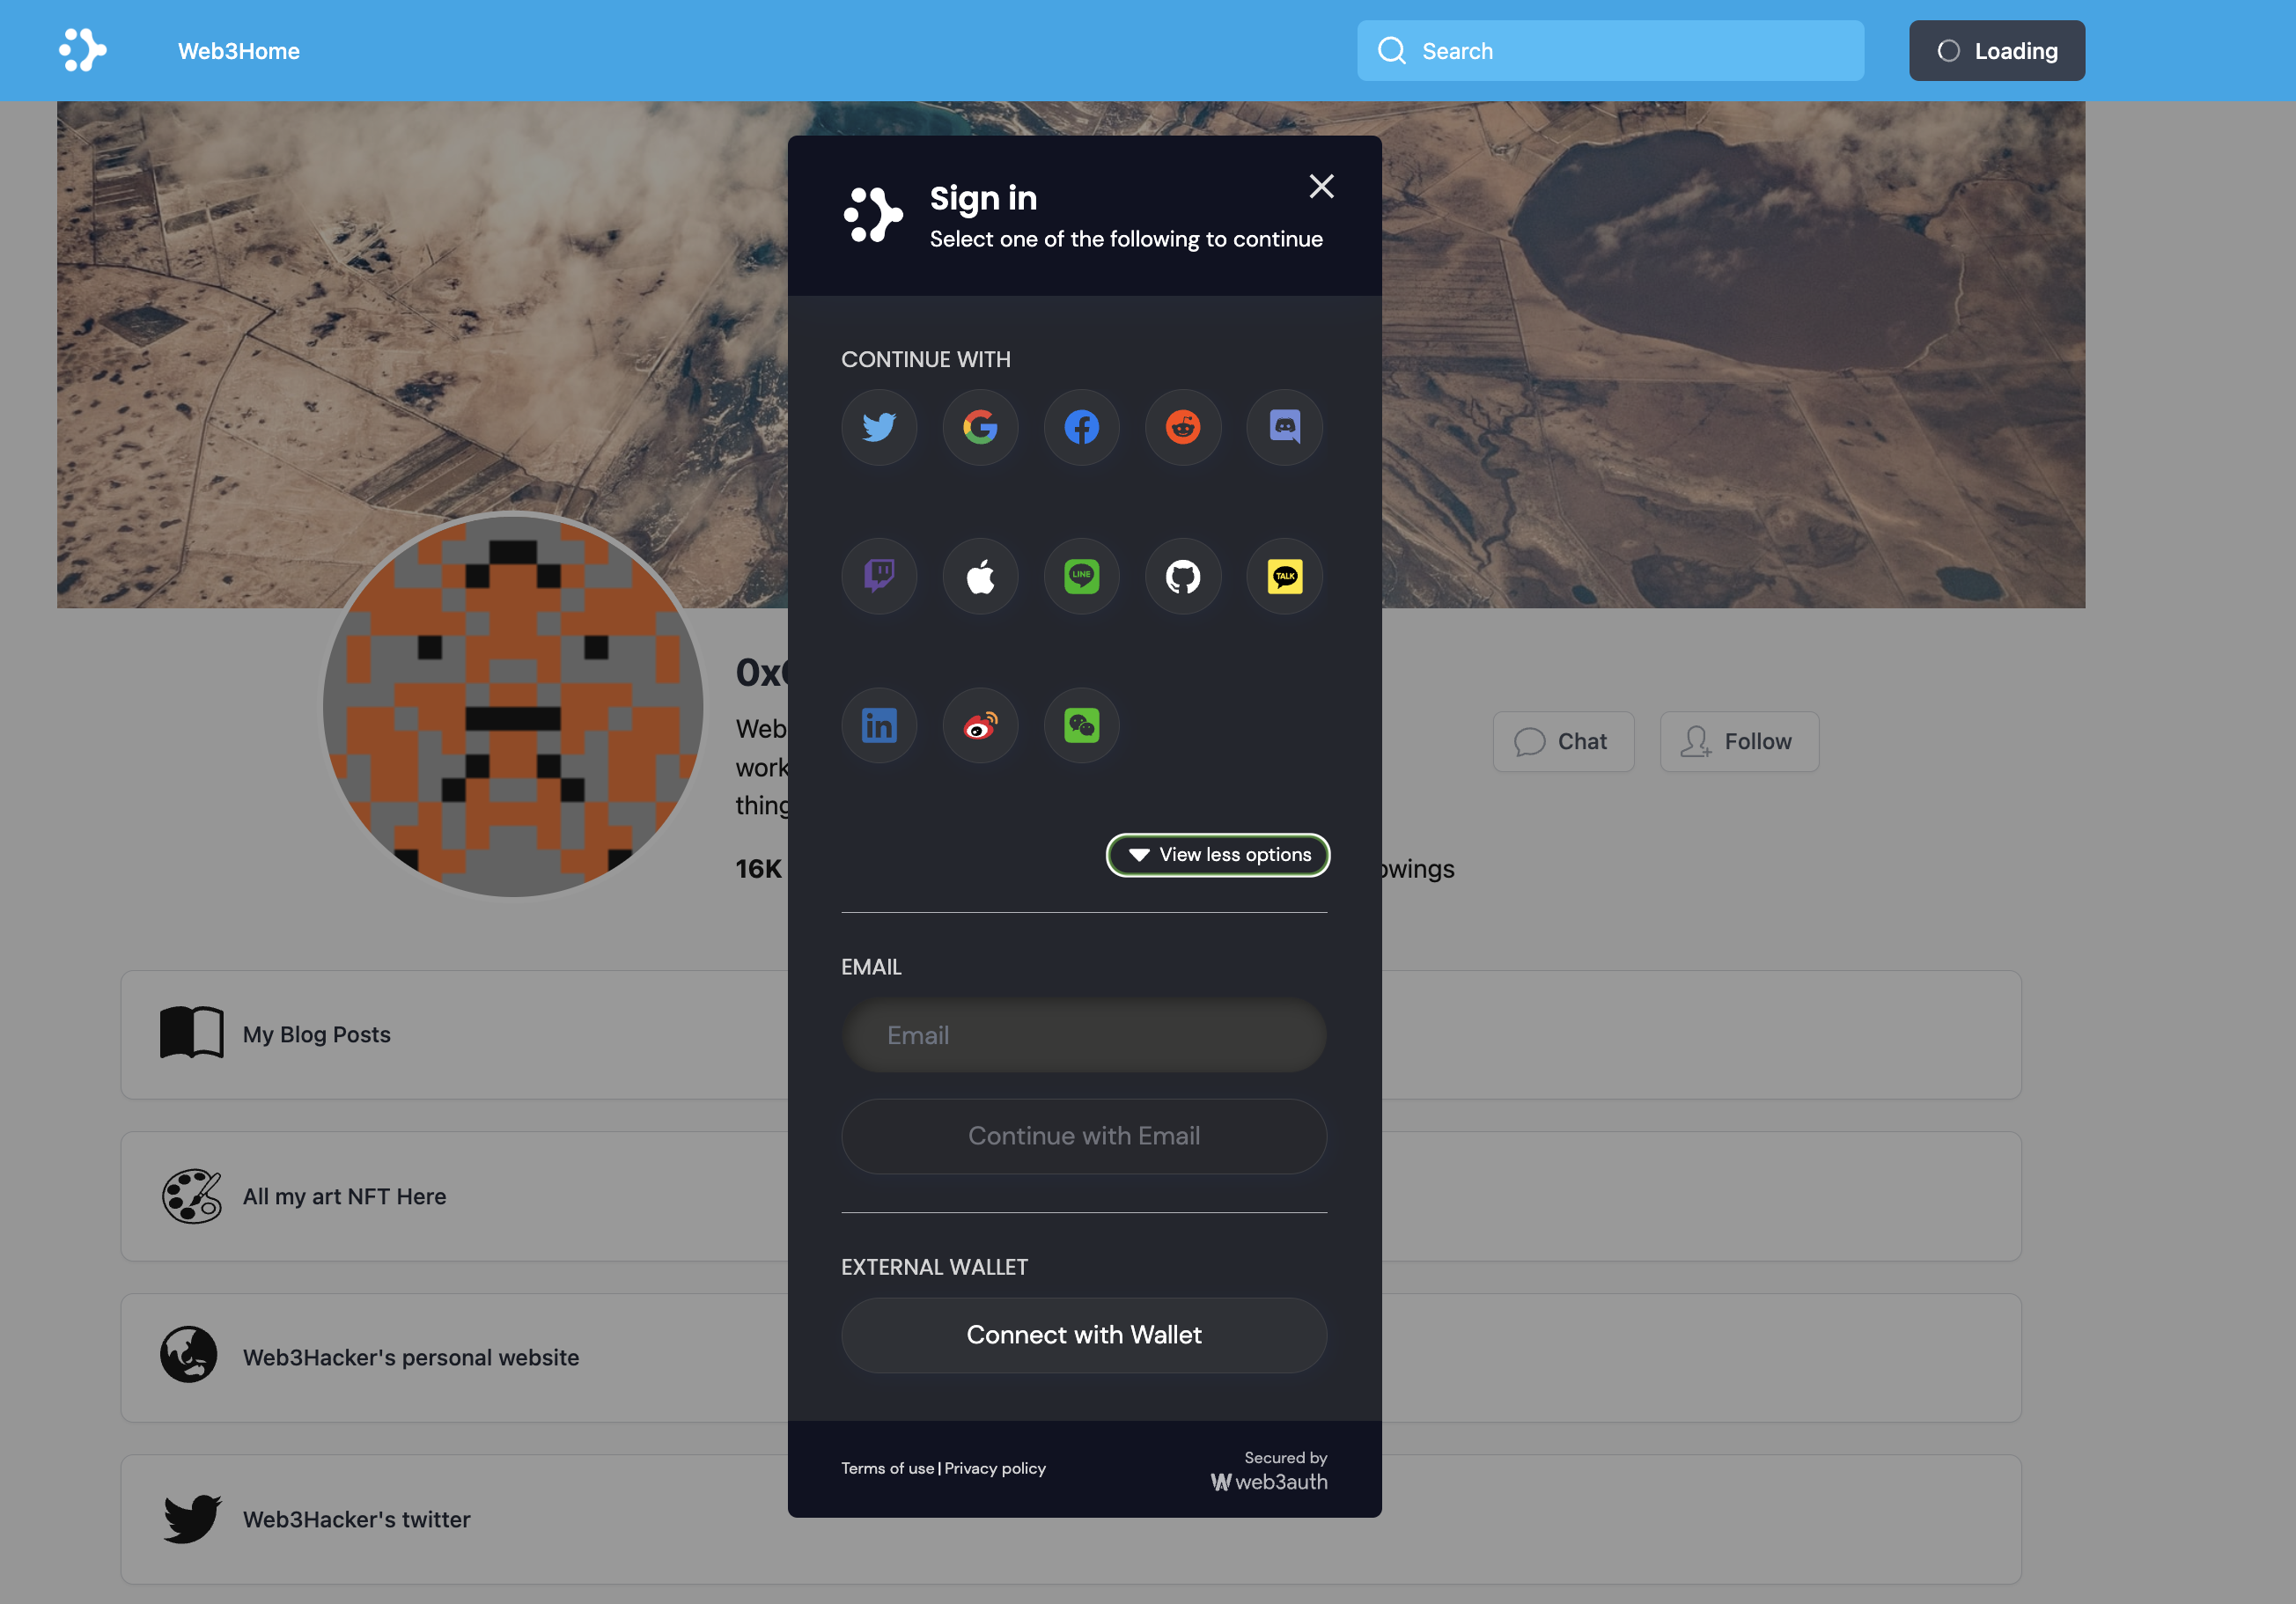Sign in with the Weibo icon
The image size is (2296, 1604).
[x=980, y=725]
